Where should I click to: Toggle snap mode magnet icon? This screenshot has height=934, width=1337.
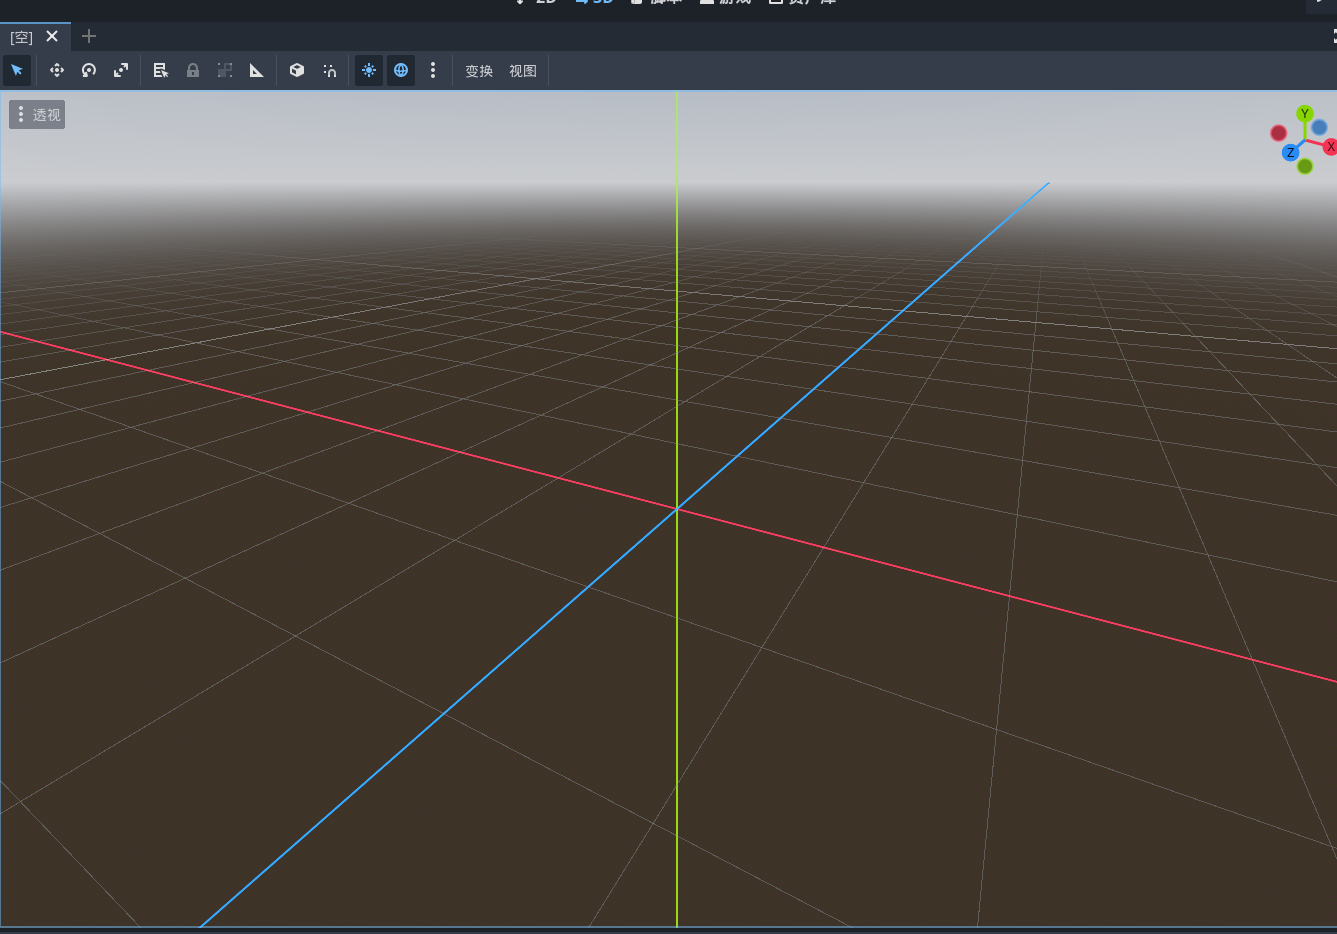click(x=329, y=70)
